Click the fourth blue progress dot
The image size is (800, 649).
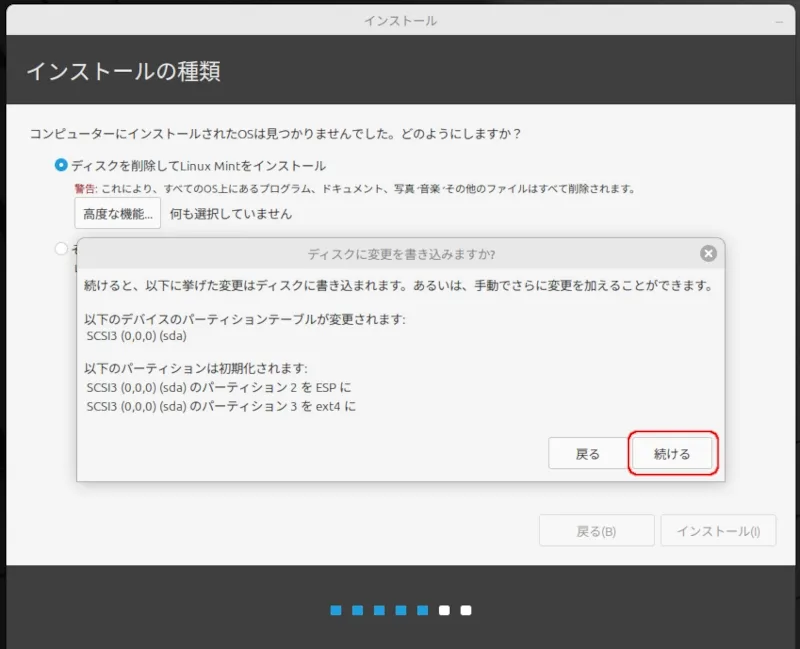[x=401, y=610]
